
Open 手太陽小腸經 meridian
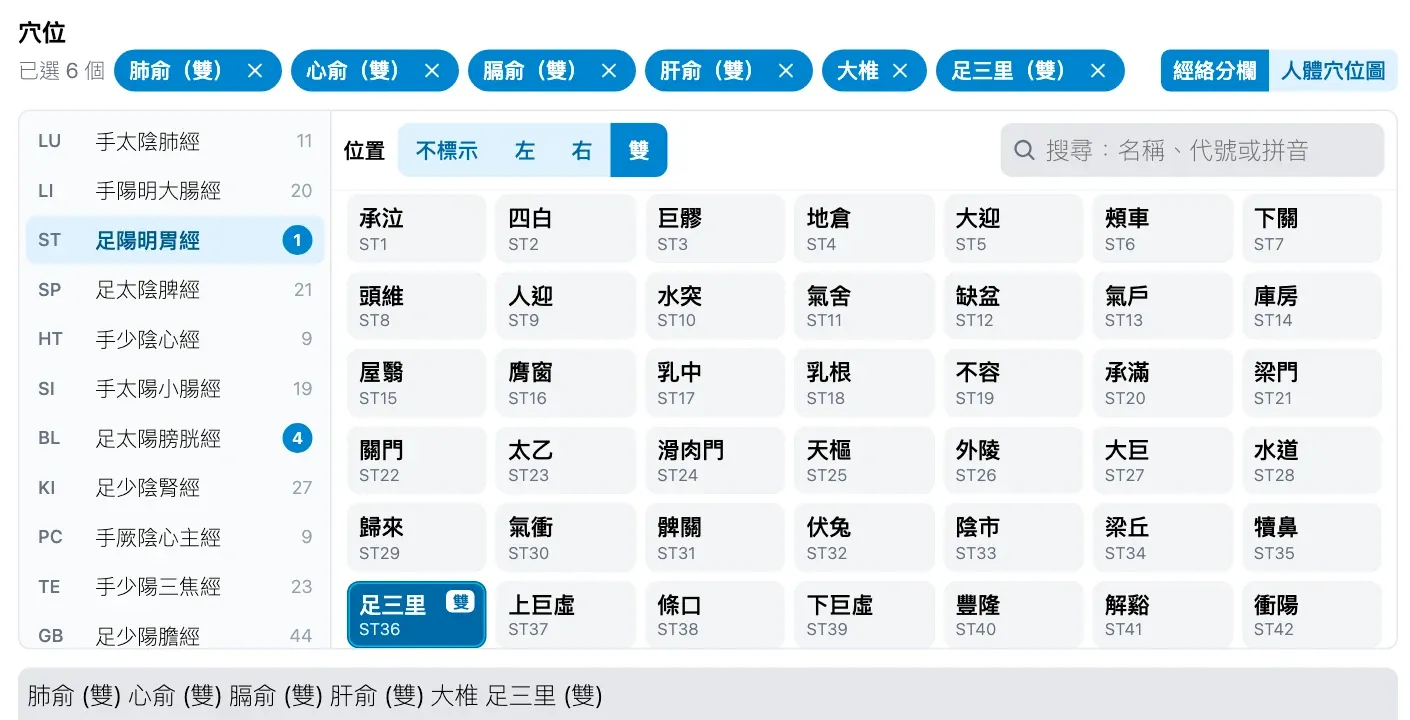tap(175, 389)
